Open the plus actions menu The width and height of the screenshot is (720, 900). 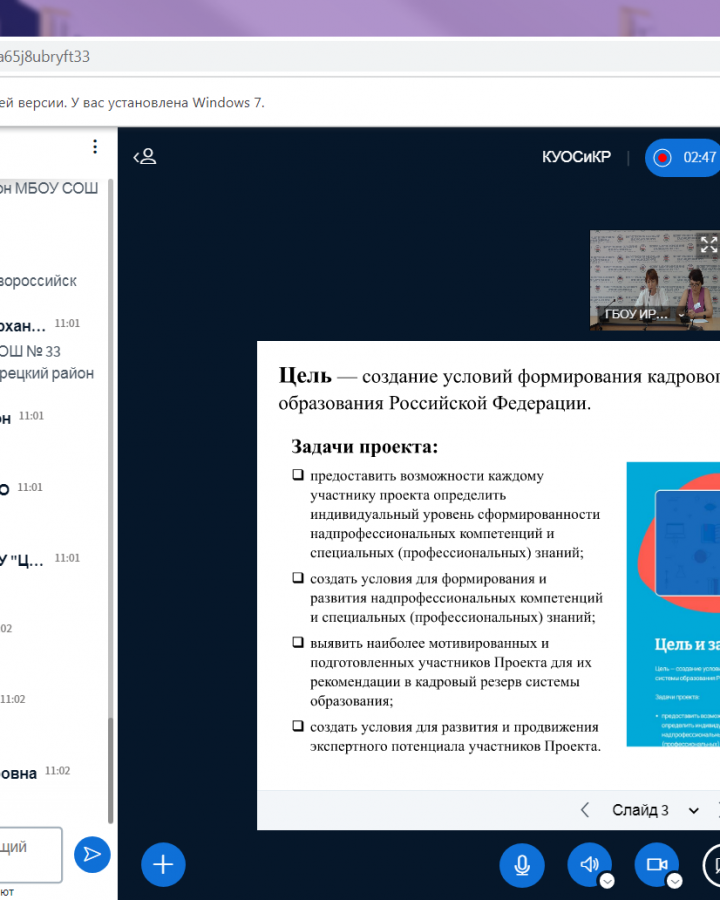[x=163, y=865]
